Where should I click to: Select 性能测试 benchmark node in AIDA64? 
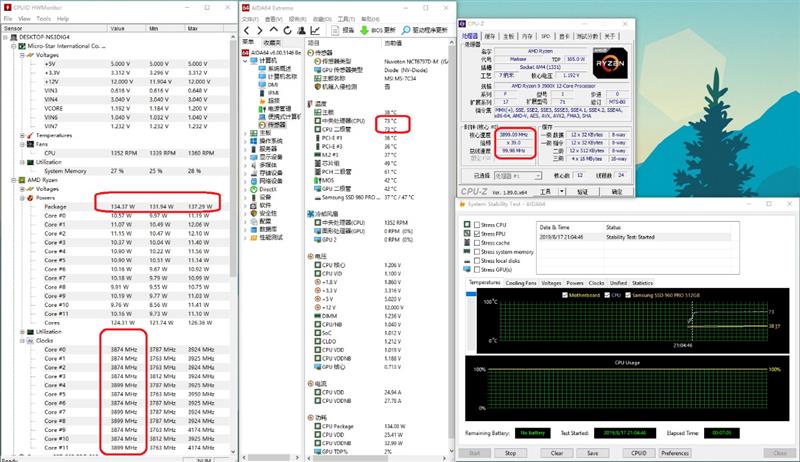point(271,238)
